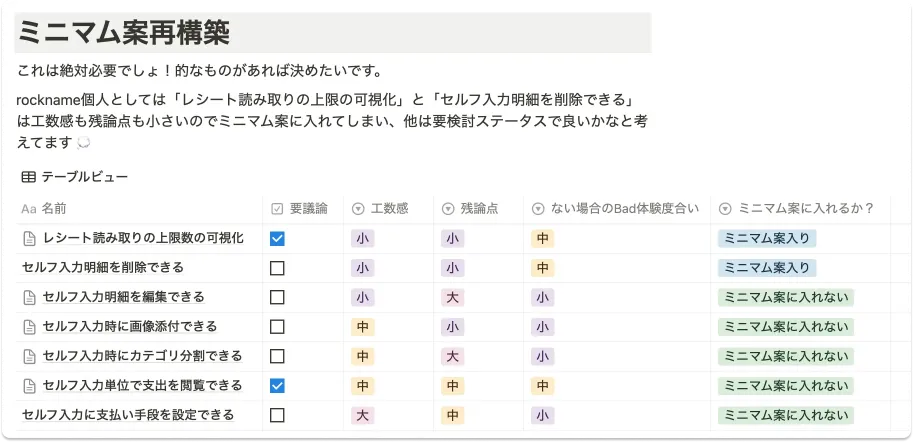Open page セルフ入力明細を編集できる
This screenshot has width=913, height=442.
pyautogui.click(x=123, y=297)
